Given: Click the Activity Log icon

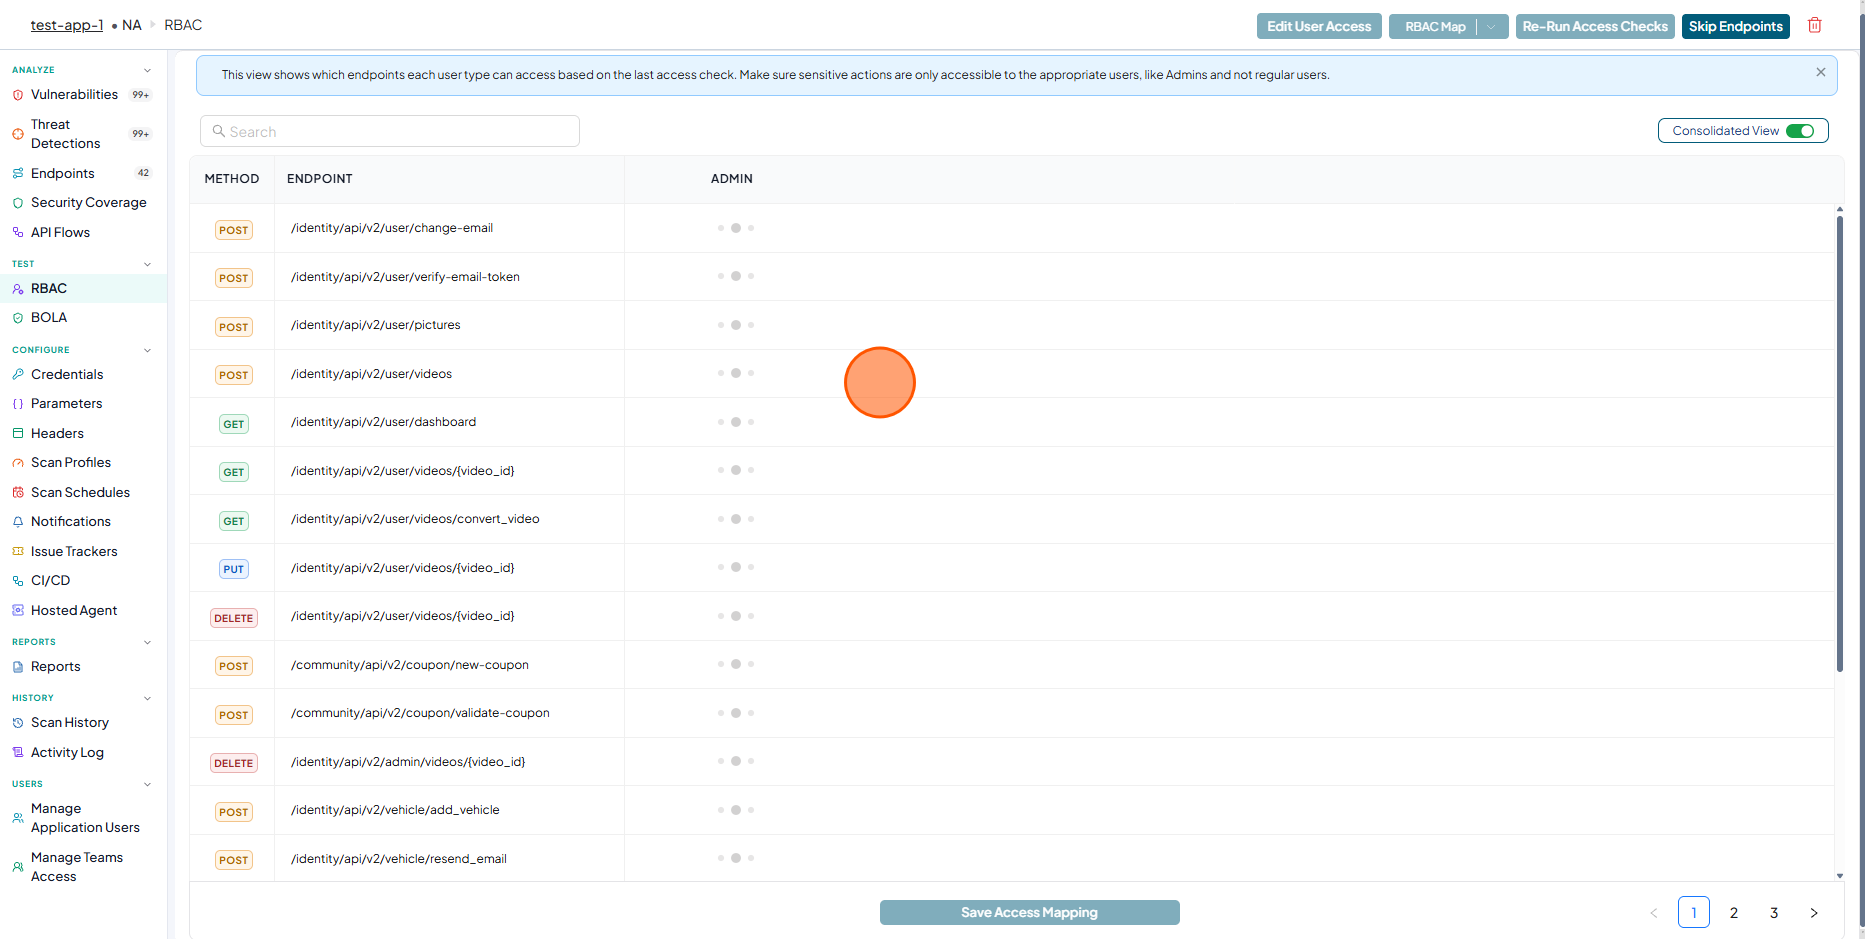Looking at the screenshot, I should [x=18, y=753].
